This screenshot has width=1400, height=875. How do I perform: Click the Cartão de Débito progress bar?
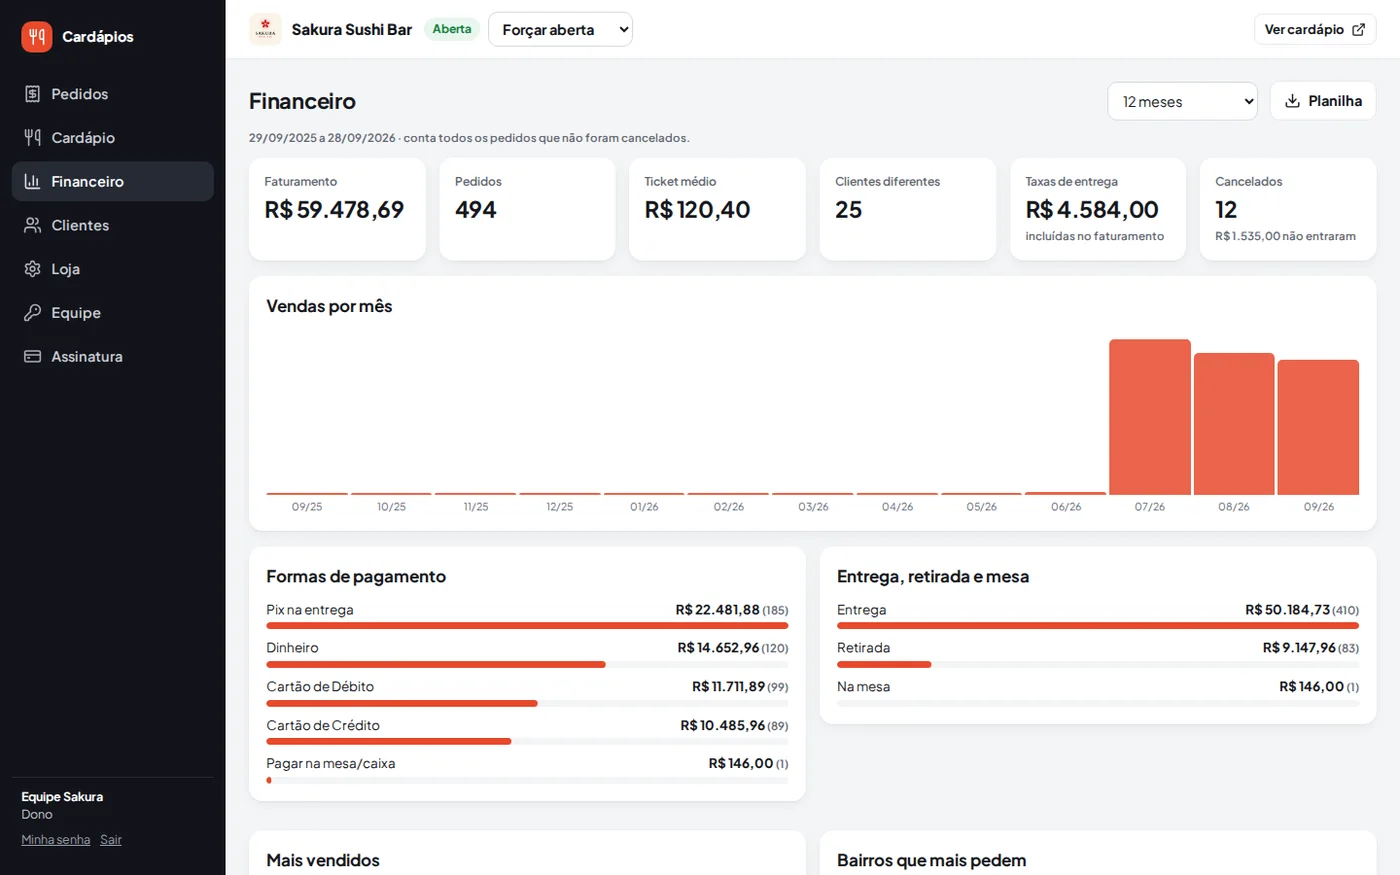tap(527, 703)
